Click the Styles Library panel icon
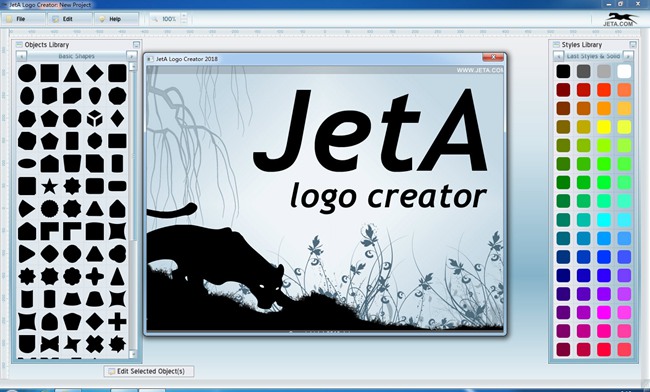The width and height of the screenshot is (650, 392). (x=556, y=44)
